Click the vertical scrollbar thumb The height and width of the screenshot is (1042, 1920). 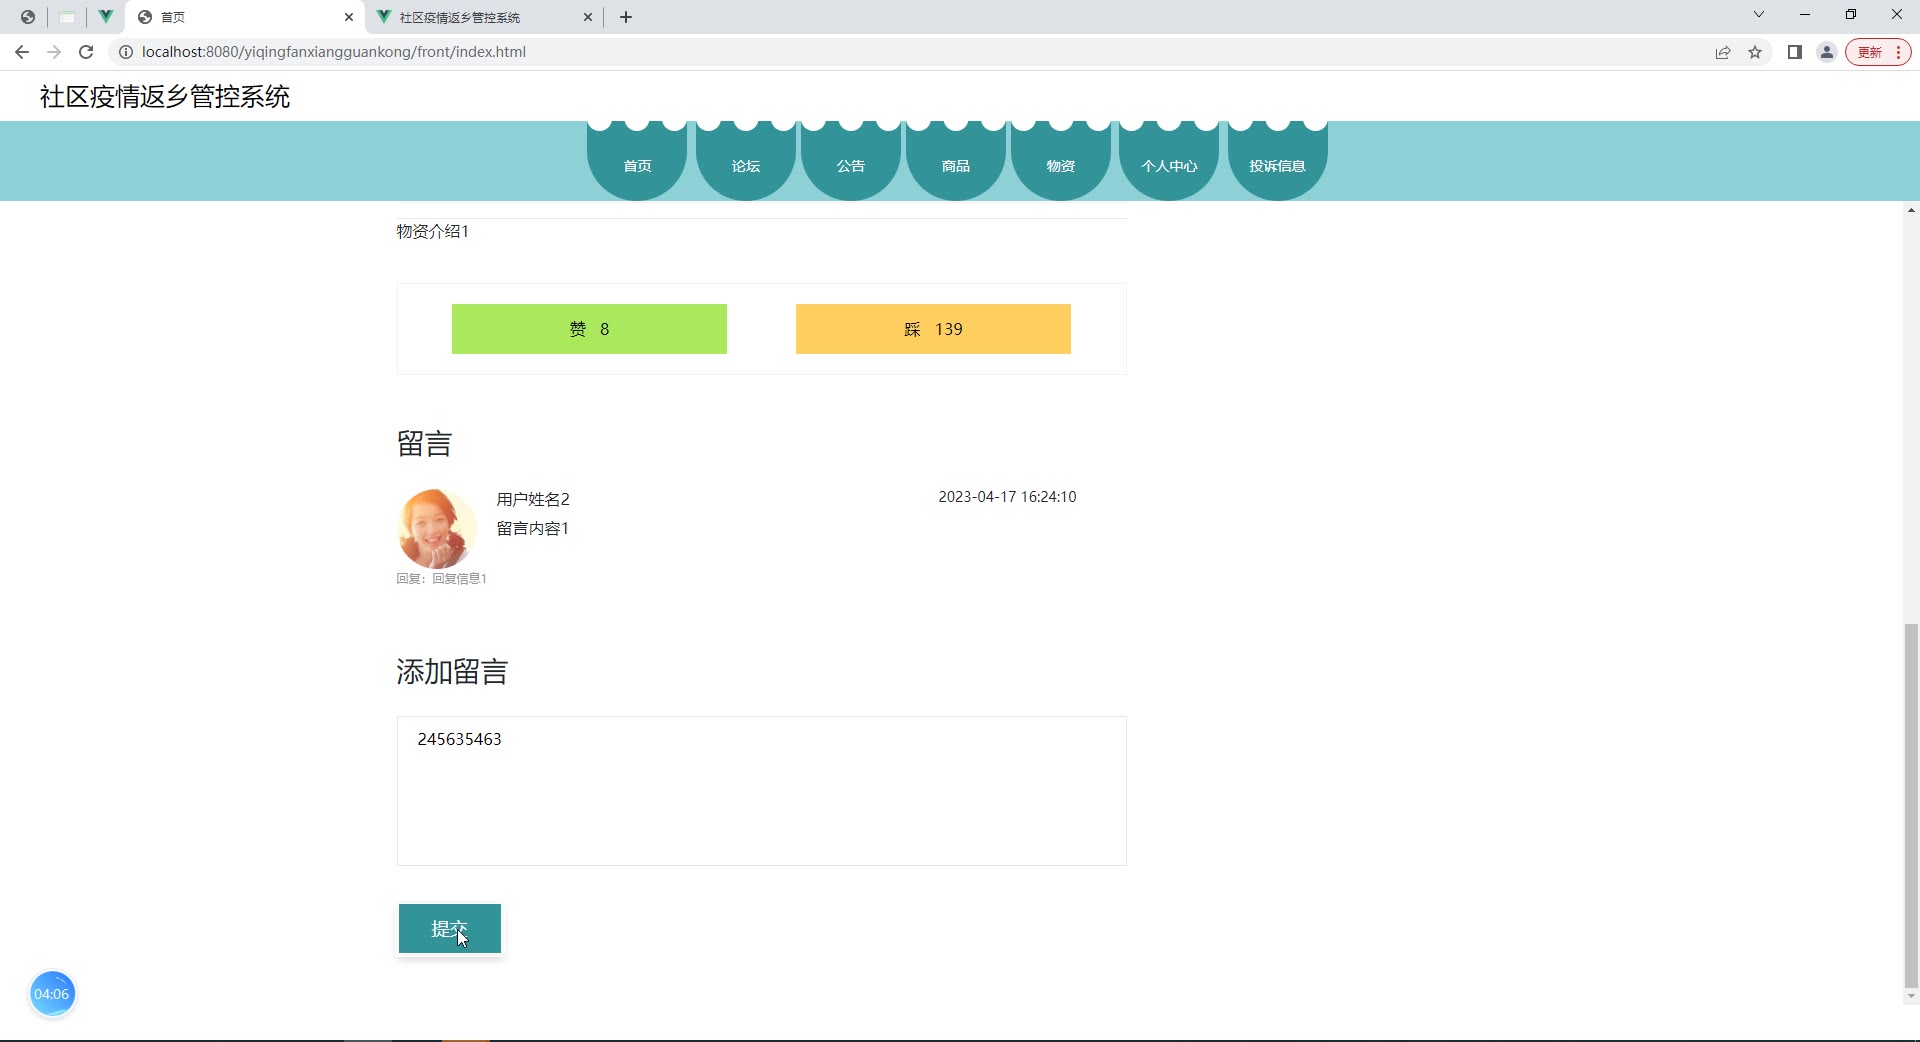point(1911,805)
